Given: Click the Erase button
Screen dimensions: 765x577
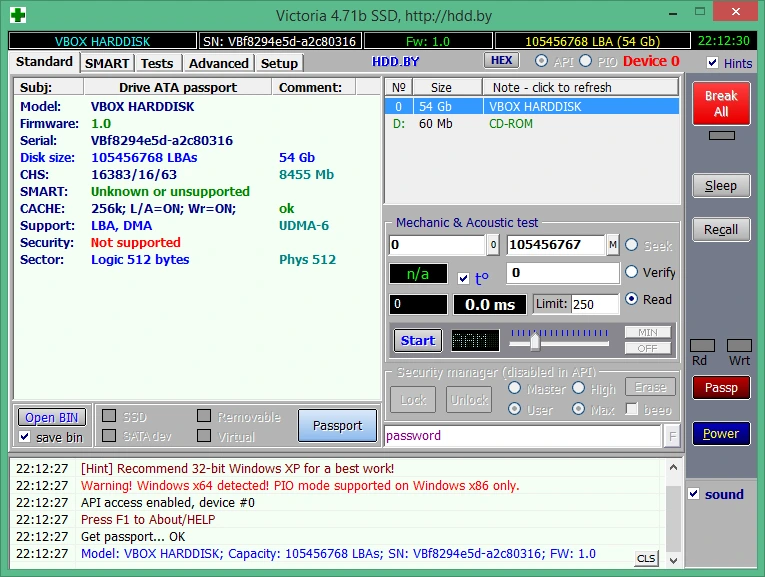Looking at the screenshot, I should click(650, 387).
